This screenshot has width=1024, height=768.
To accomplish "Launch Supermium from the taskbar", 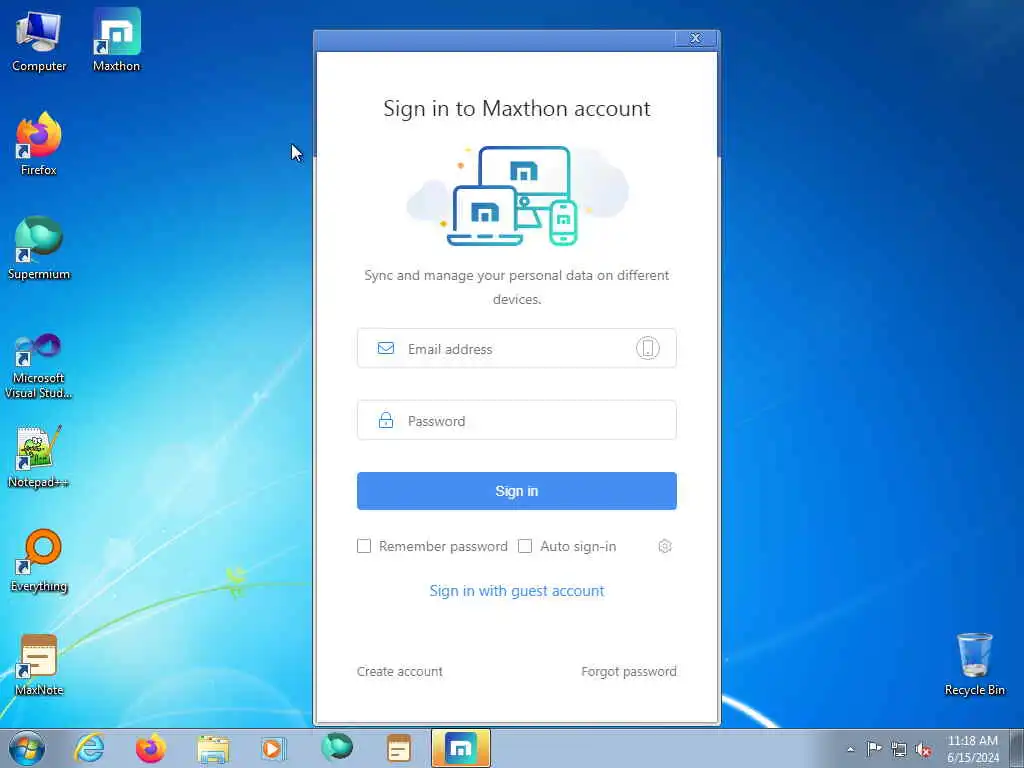I will click(337, 748).
